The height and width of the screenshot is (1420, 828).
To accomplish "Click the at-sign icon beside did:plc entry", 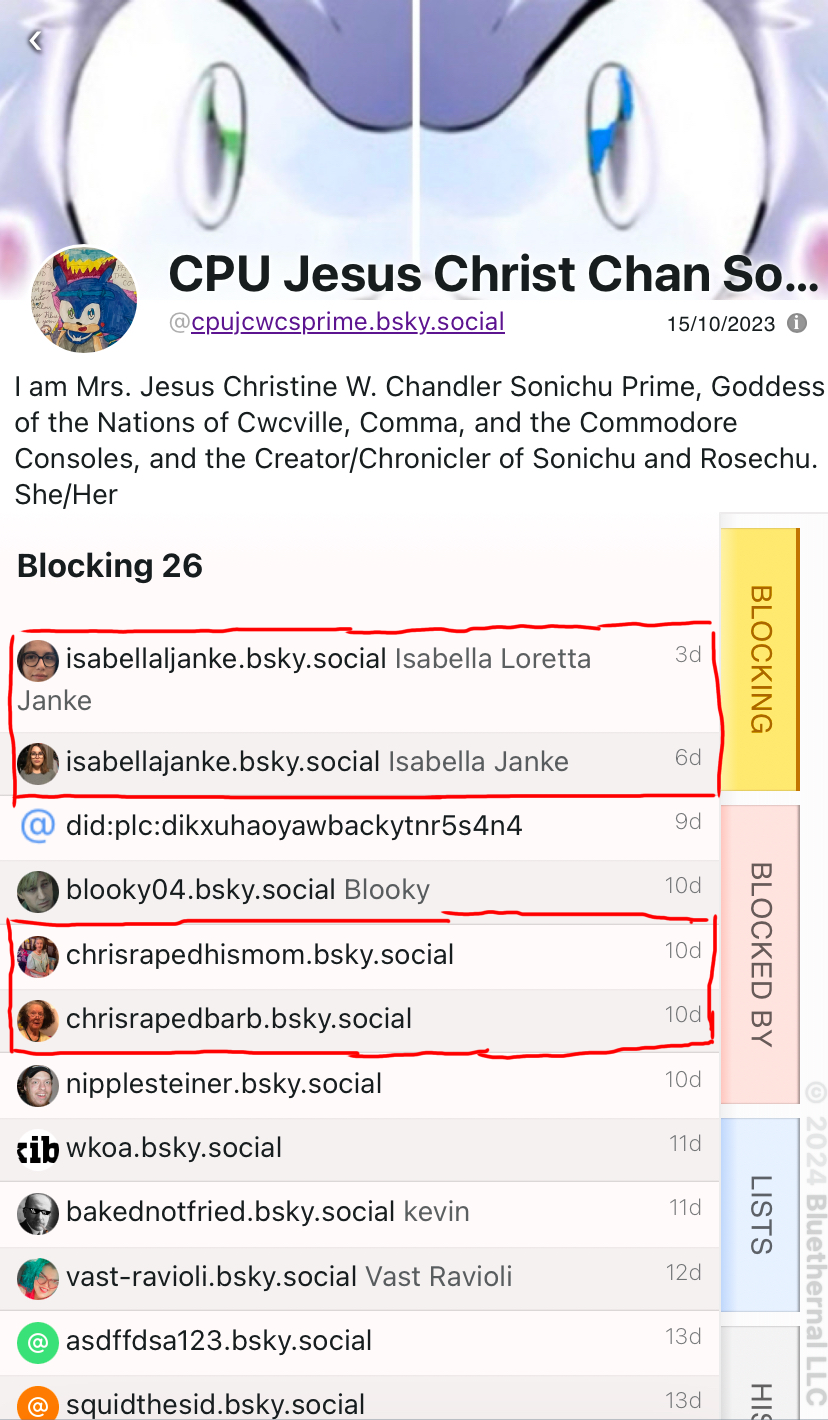I will [x=38, y=826].
